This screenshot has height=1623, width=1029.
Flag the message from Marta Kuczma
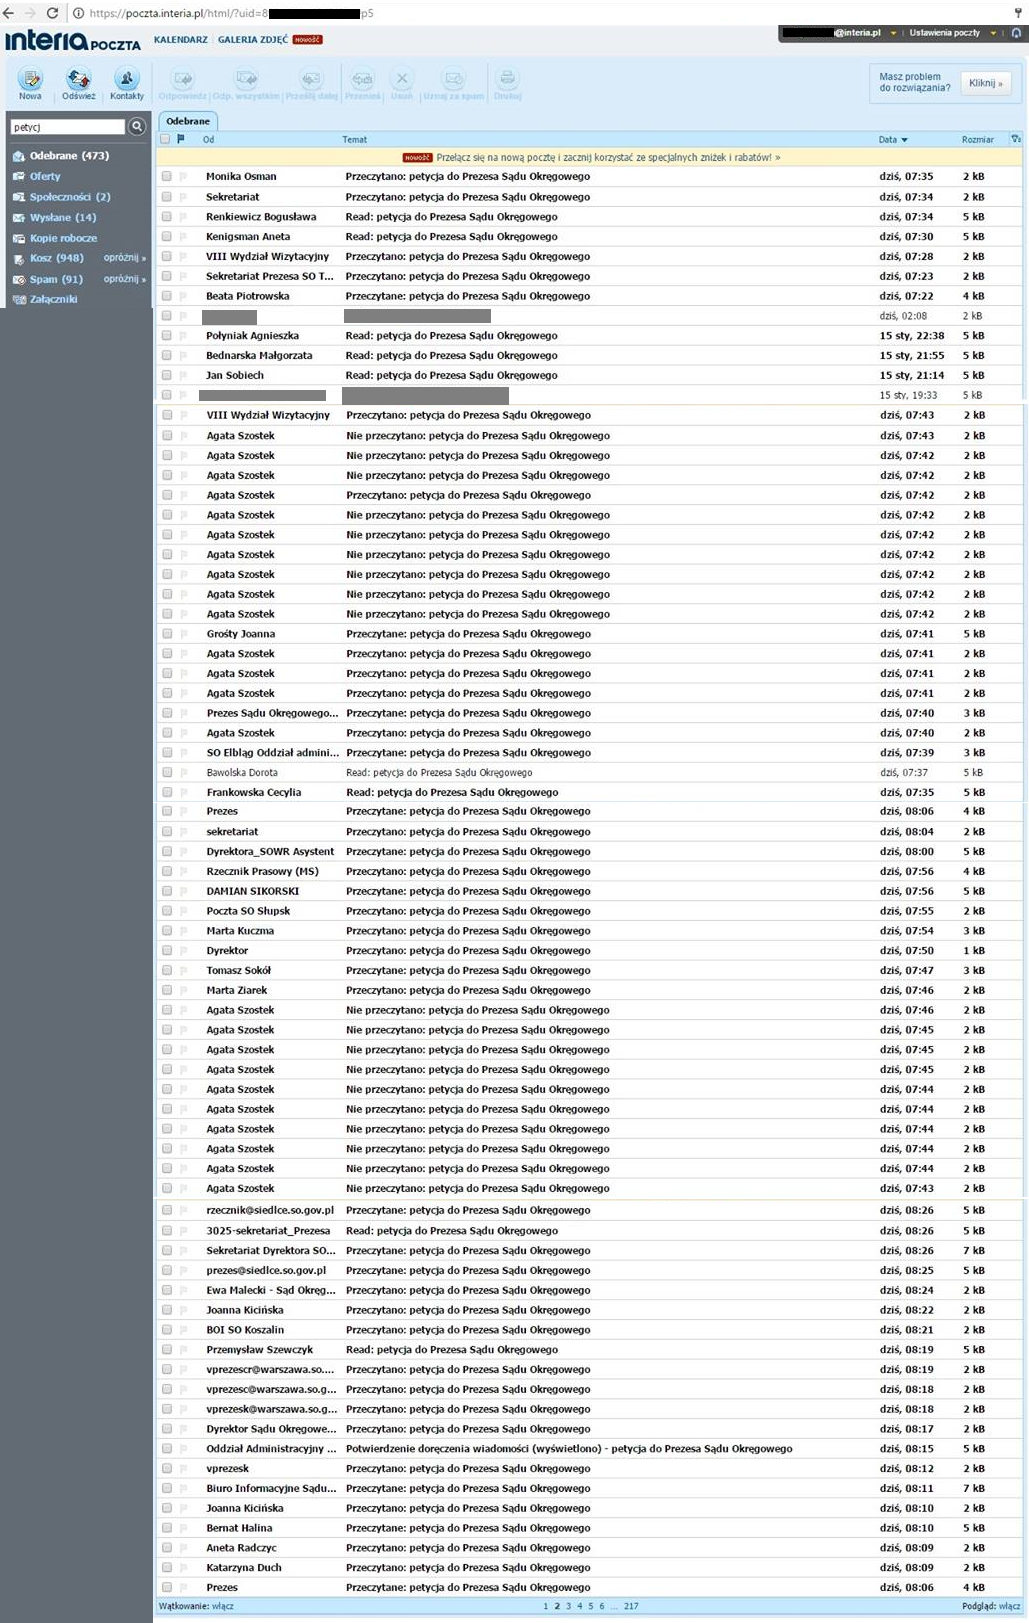point(183,931)
